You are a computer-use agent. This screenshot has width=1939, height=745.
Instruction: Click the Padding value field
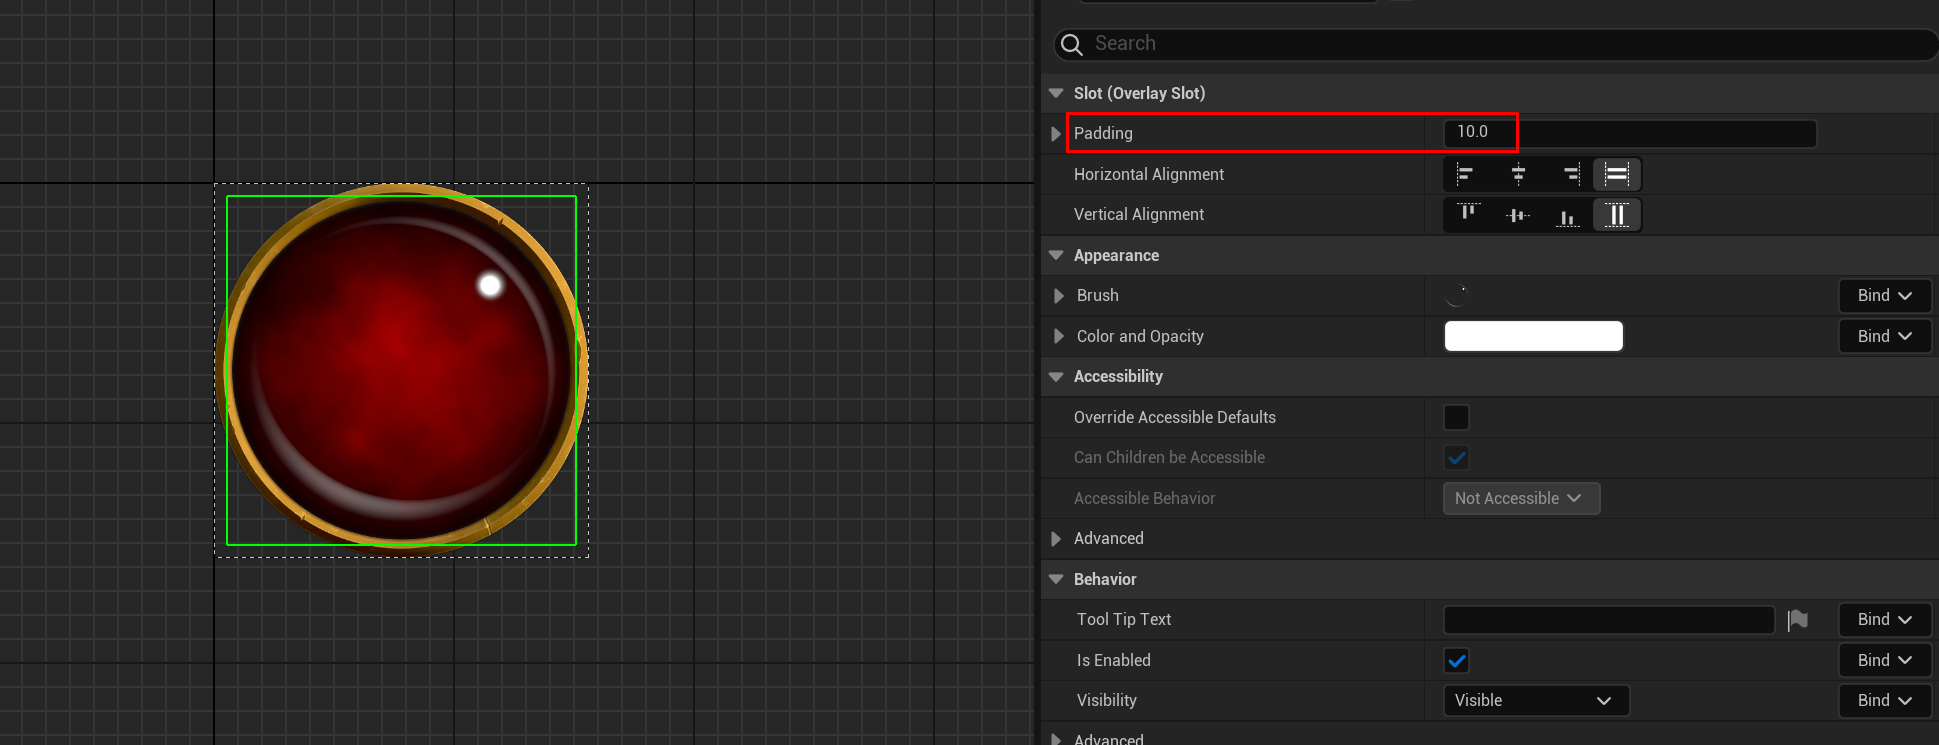click(1630, 133)
